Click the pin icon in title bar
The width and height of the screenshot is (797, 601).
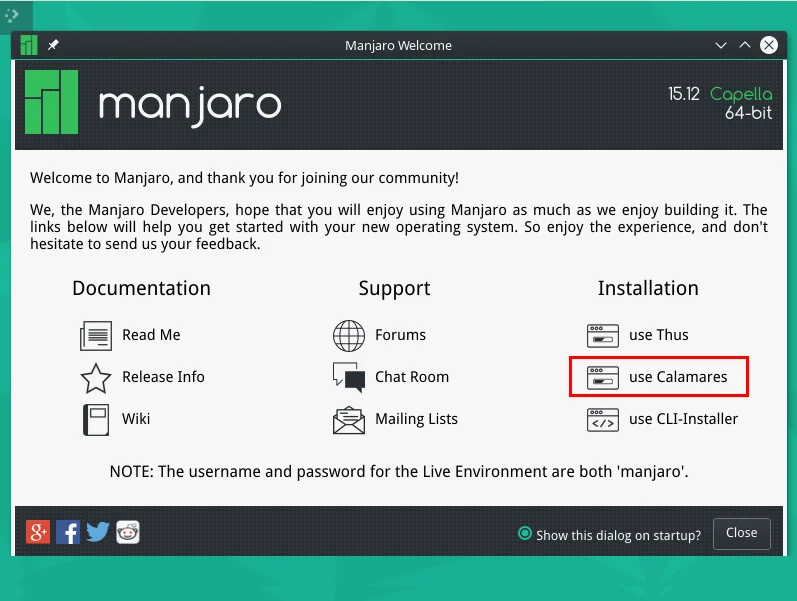click(x=53, y=45)
